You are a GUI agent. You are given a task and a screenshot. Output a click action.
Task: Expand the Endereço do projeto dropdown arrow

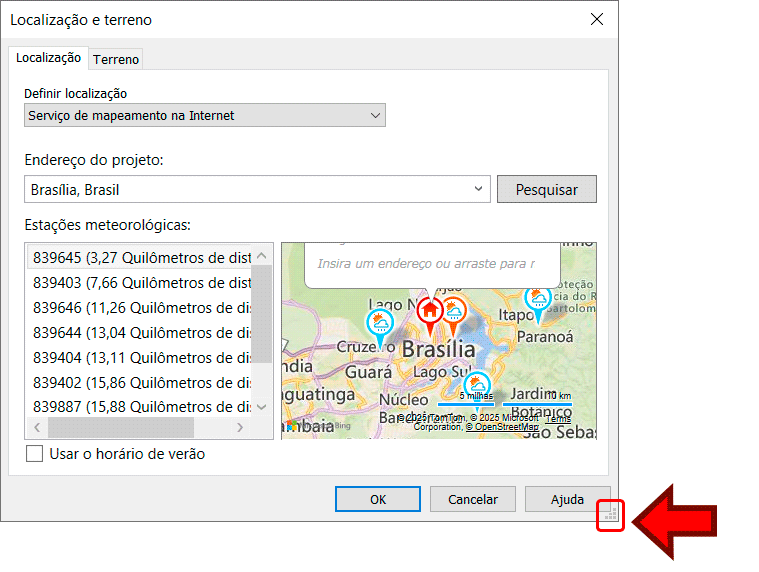click(x=478, y=189)
